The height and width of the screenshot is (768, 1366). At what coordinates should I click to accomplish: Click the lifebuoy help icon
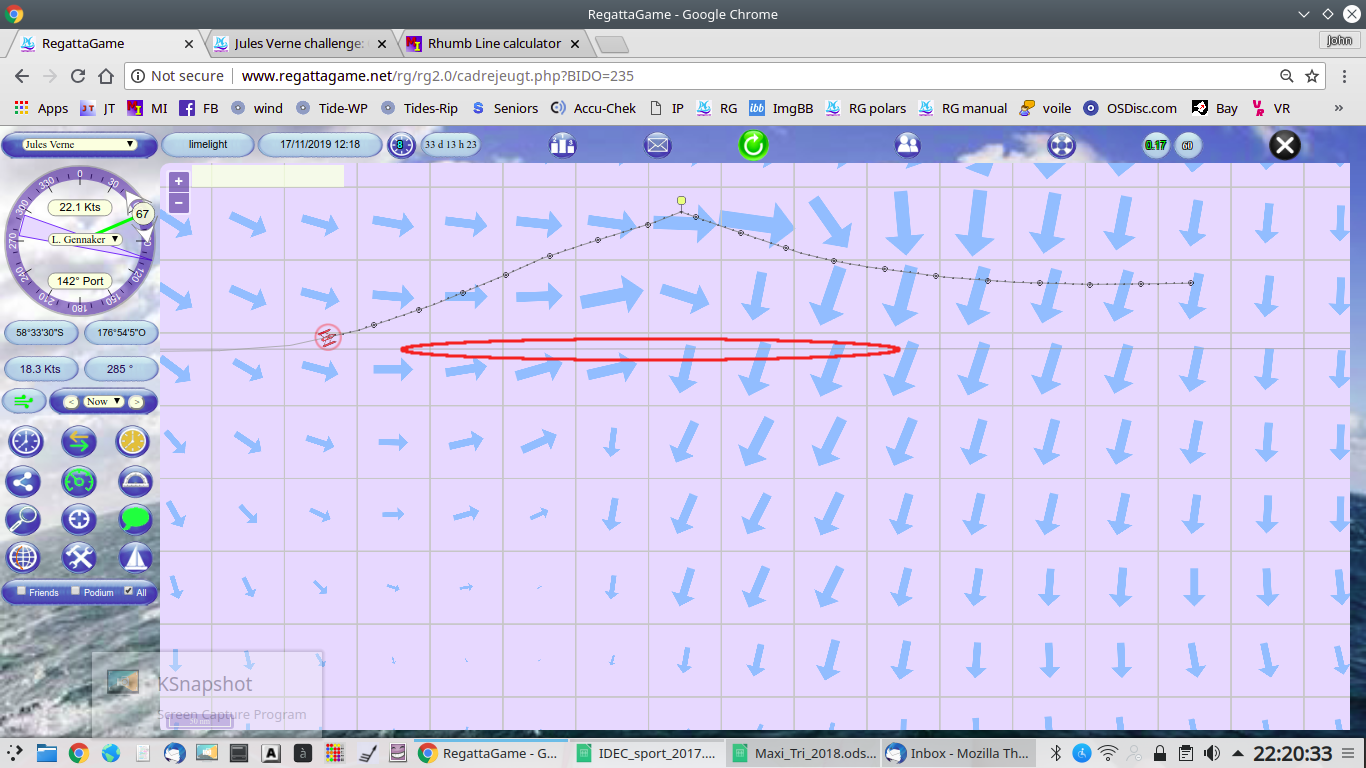[1061, 145]
